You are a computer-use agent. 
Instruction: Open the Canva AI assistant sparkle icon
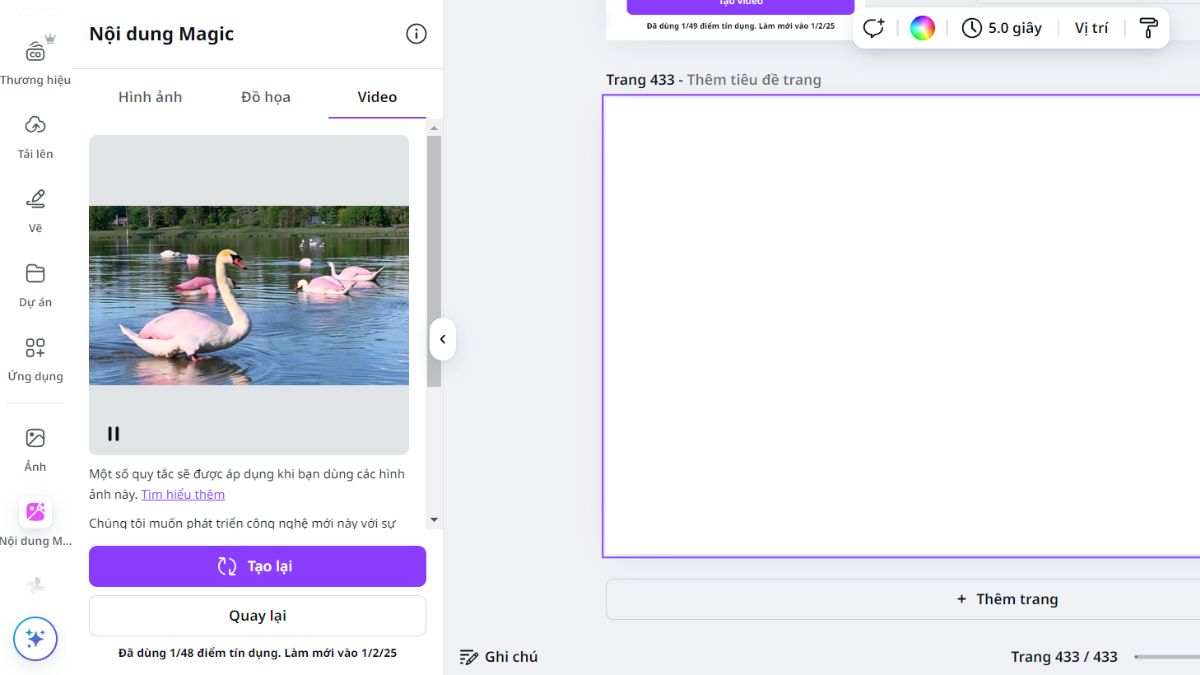[35, 638]
